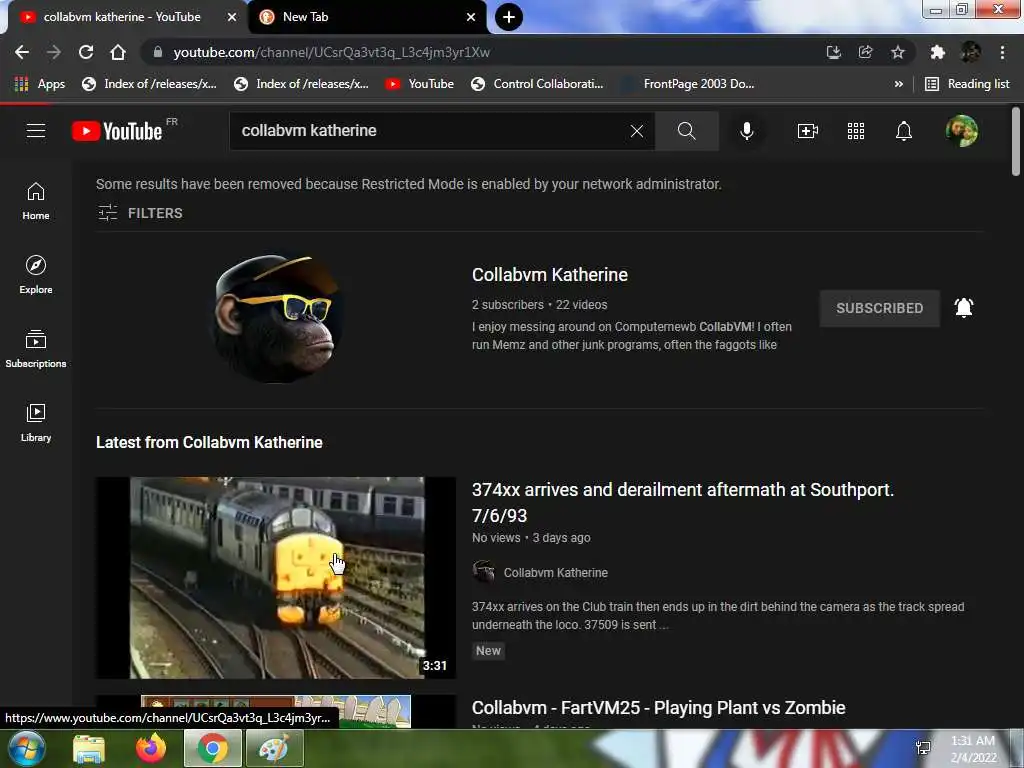Clear the search box with the X icon
The image size is (1024, 768).
tap(637, 131)
